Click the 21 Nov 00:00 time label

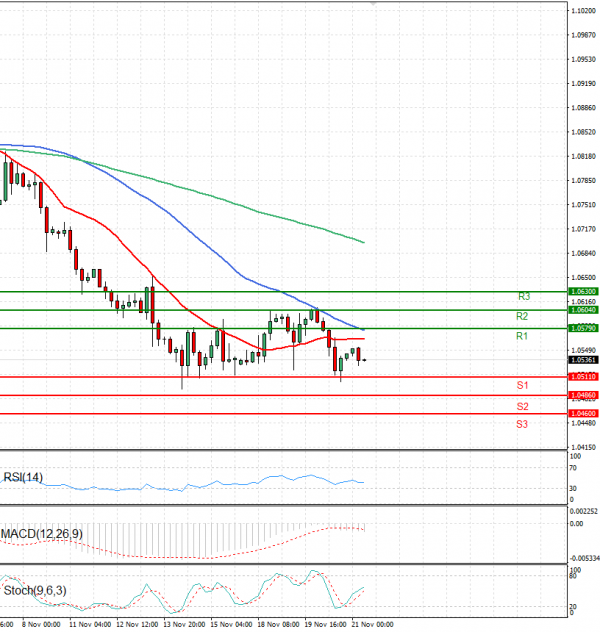coord(373,625)
